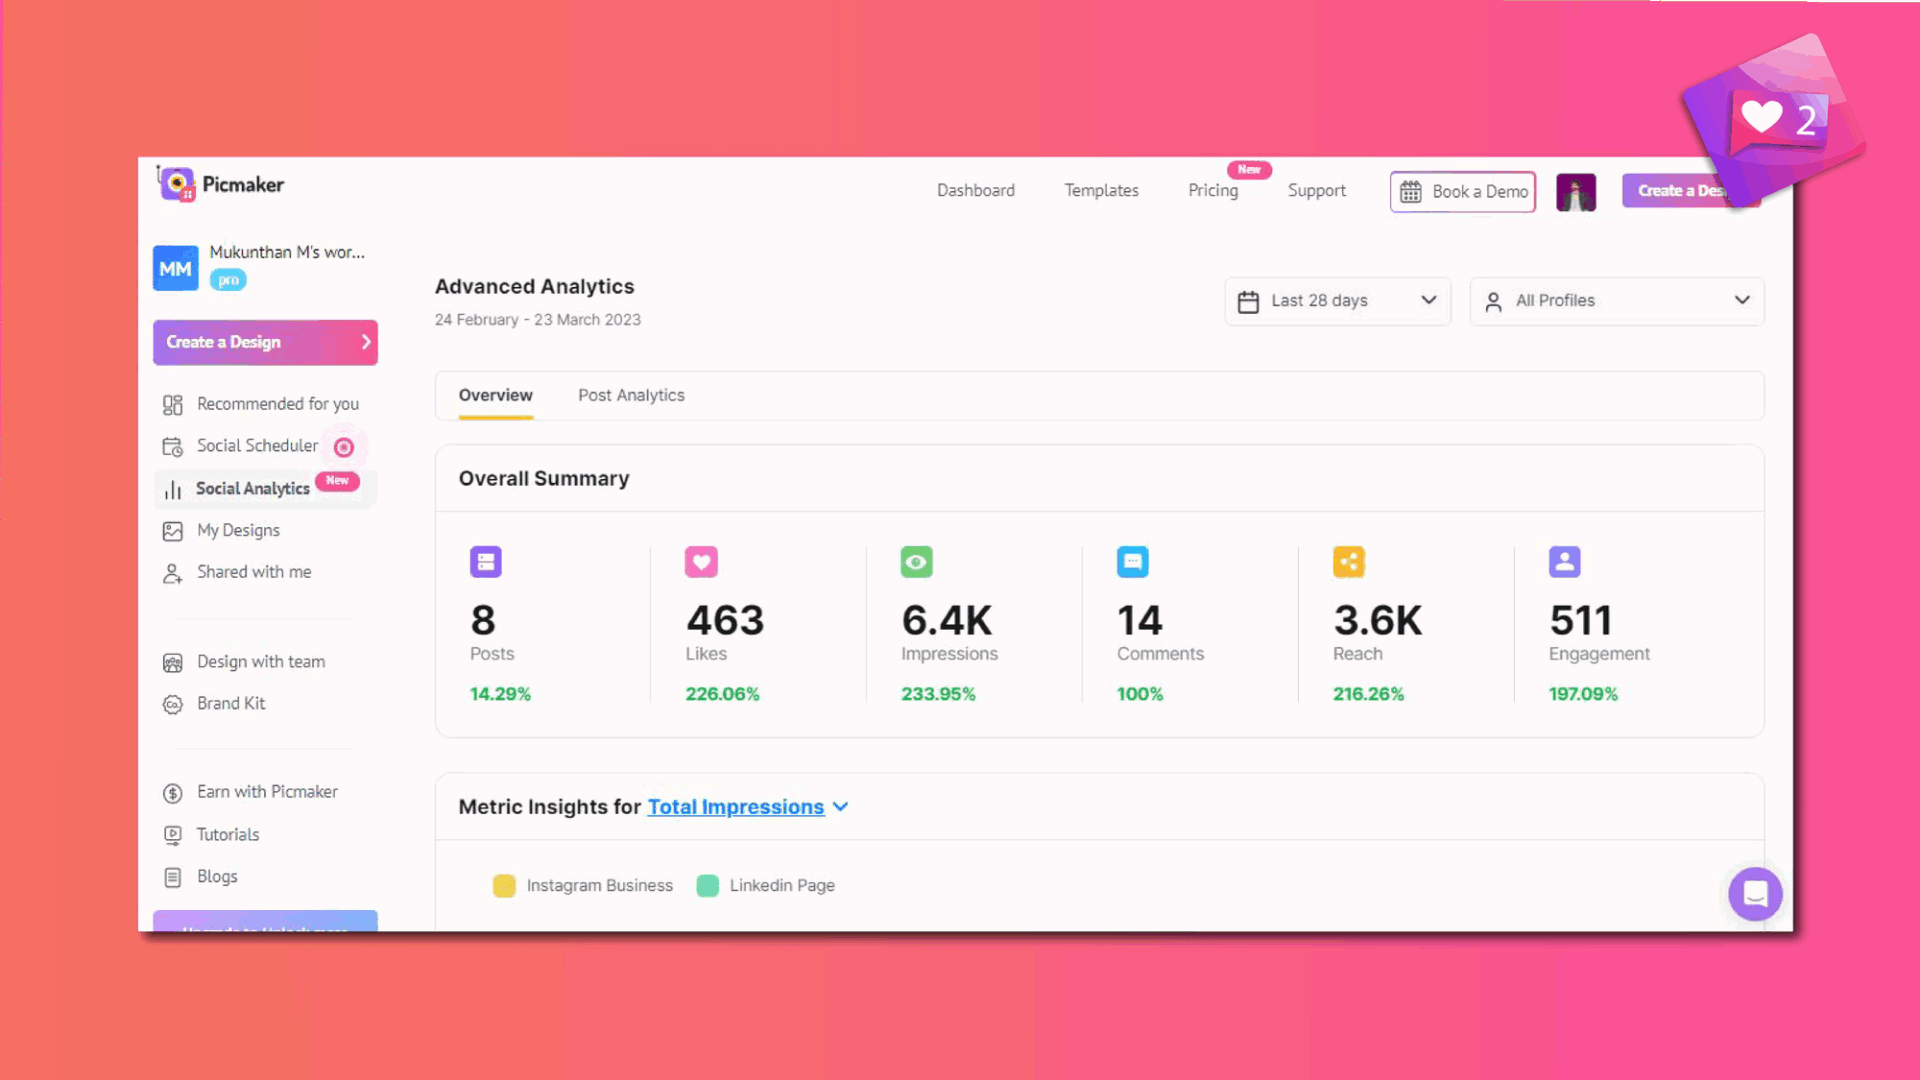
Task: Open the chat support bubble icon
Action: pyautogui.click(x=1755, y=894)
